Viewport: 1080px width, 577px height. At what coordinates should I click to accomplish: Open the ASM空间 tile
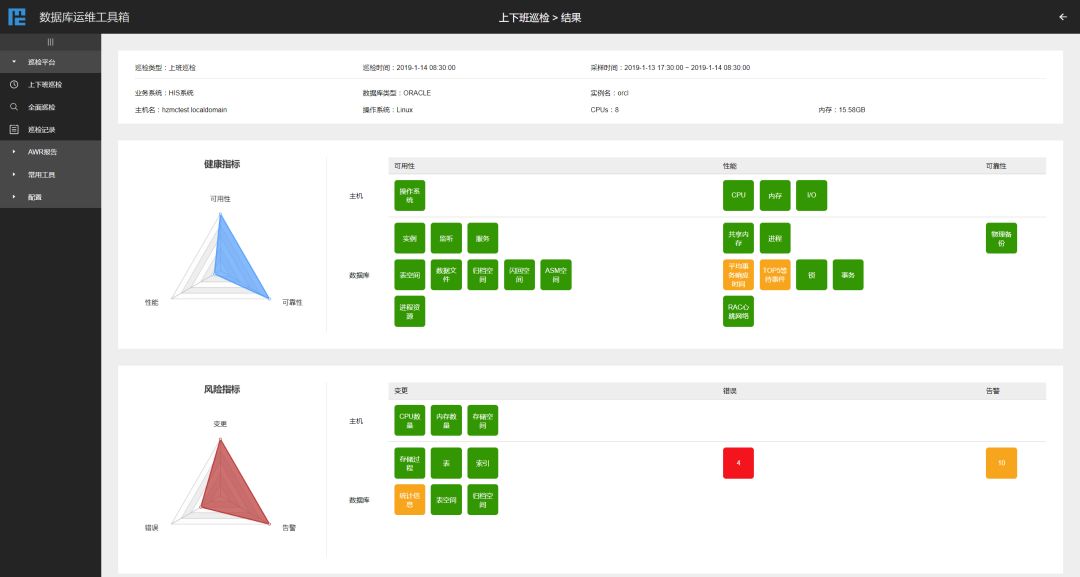click(556, 275)
